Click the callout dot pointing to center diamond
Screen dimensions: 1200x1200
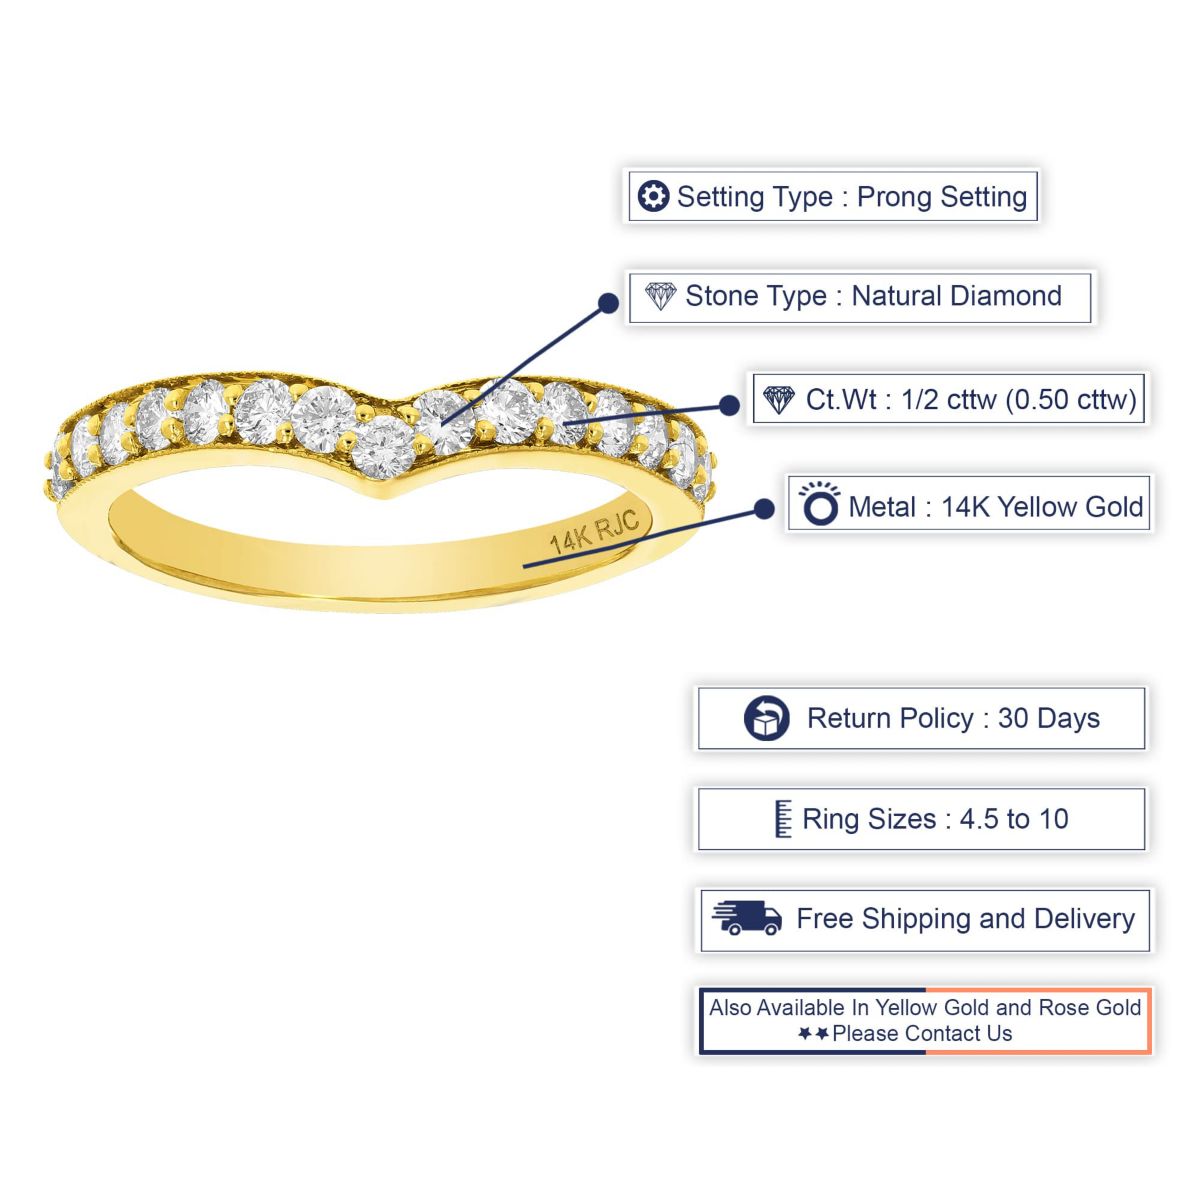point(608,303)
